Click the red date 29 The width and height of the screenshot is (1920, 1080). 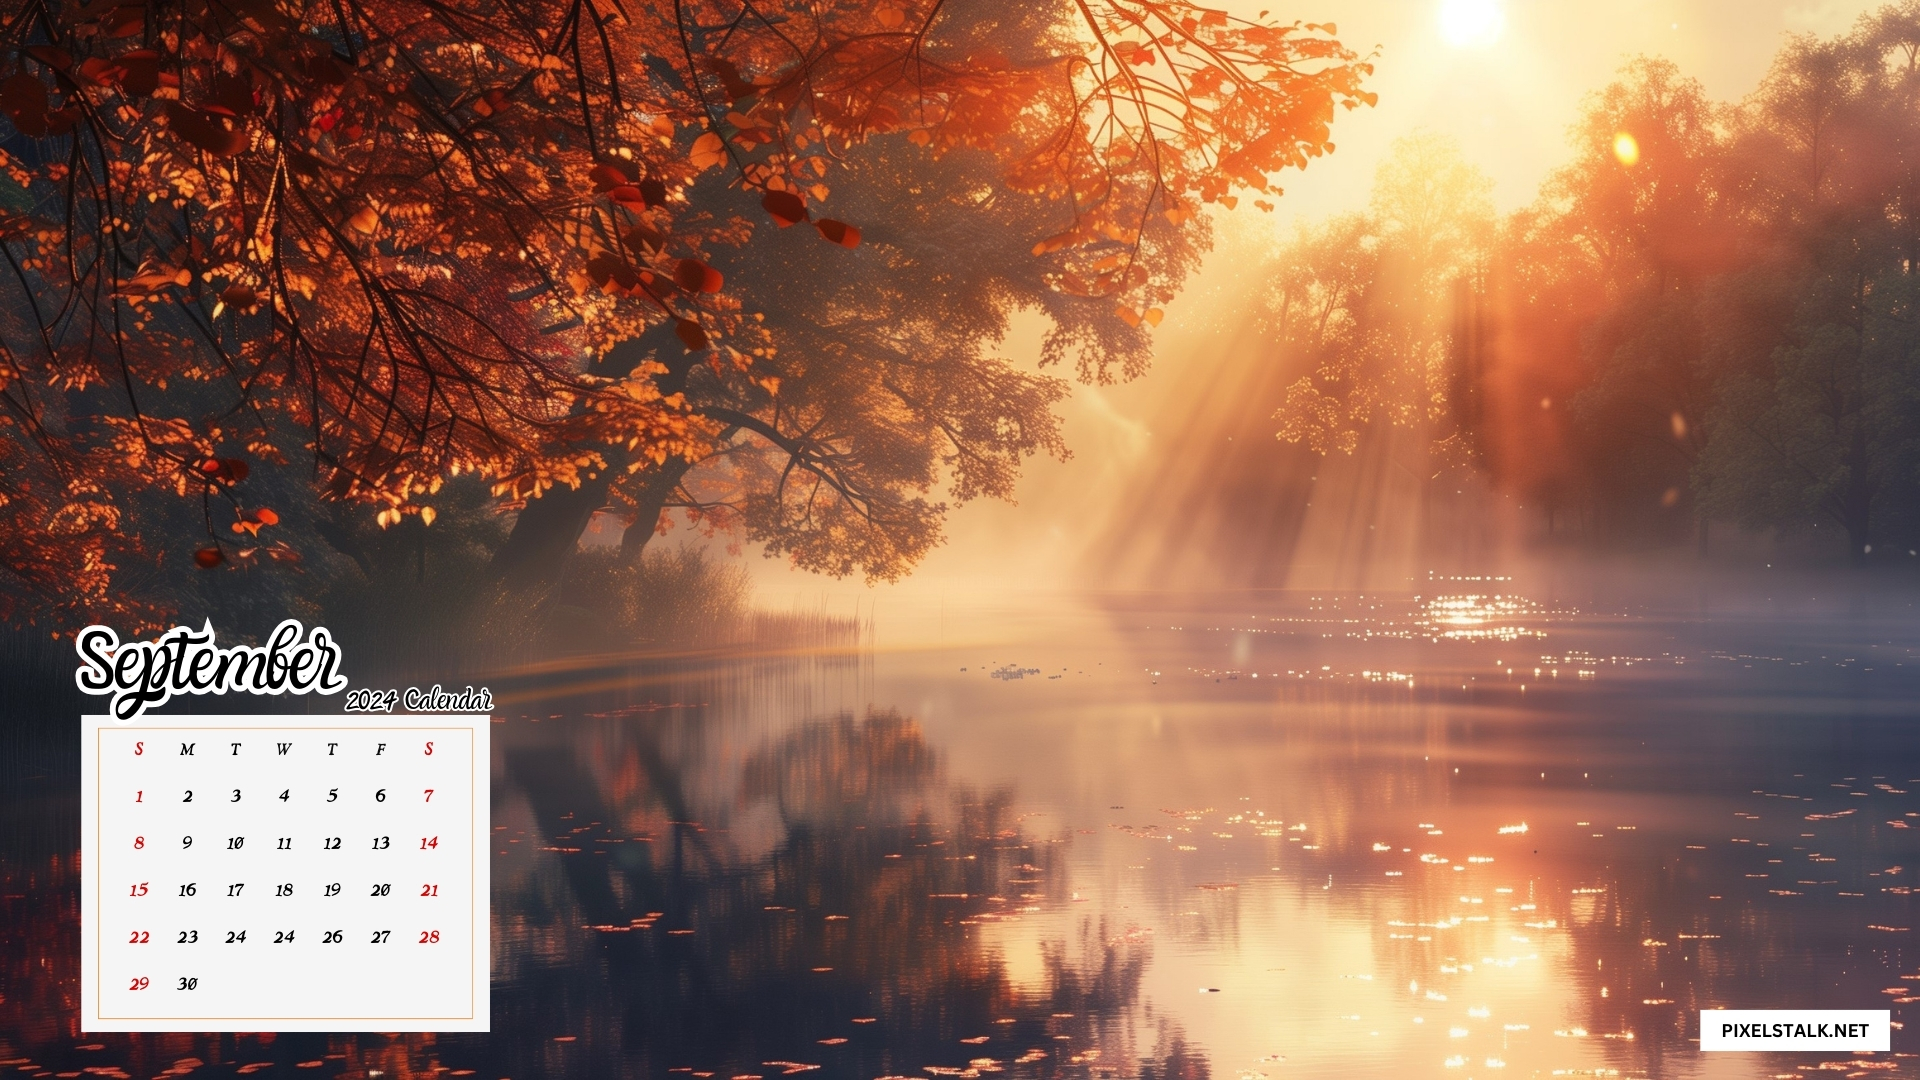139,984
